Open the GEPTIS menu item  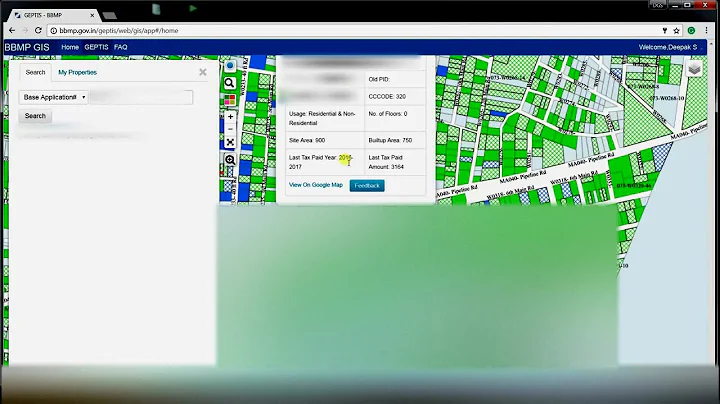pyautogui.click(x=96, y=47)
